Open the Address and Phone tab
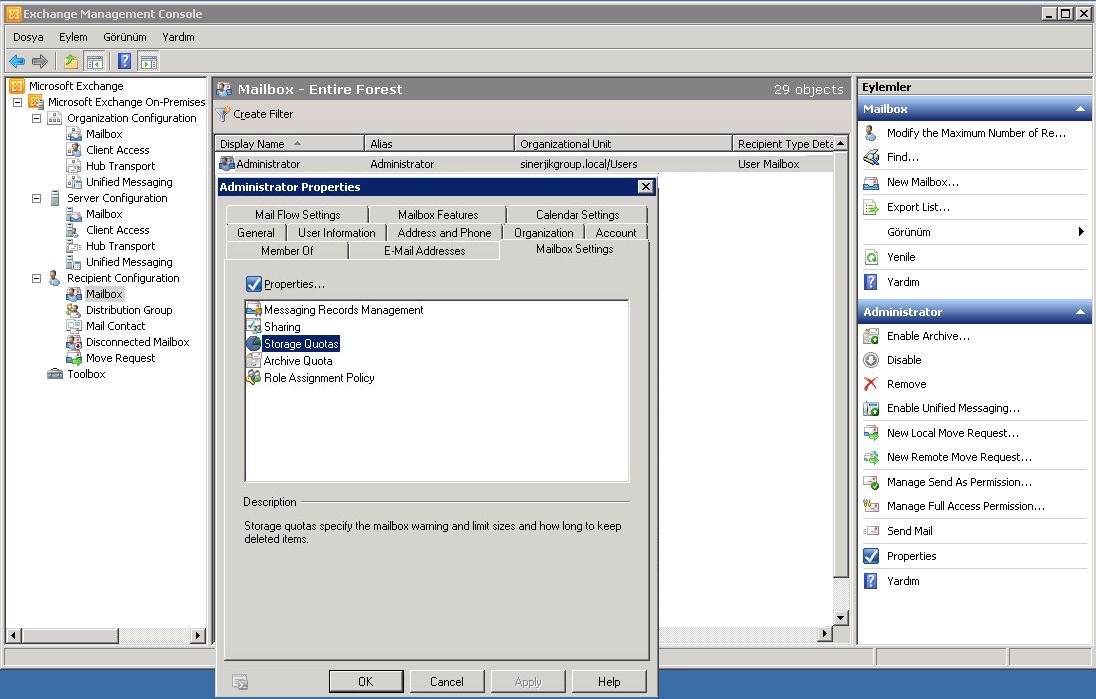The width and height of the screenshot is (1096, 699). click(445, 233)
